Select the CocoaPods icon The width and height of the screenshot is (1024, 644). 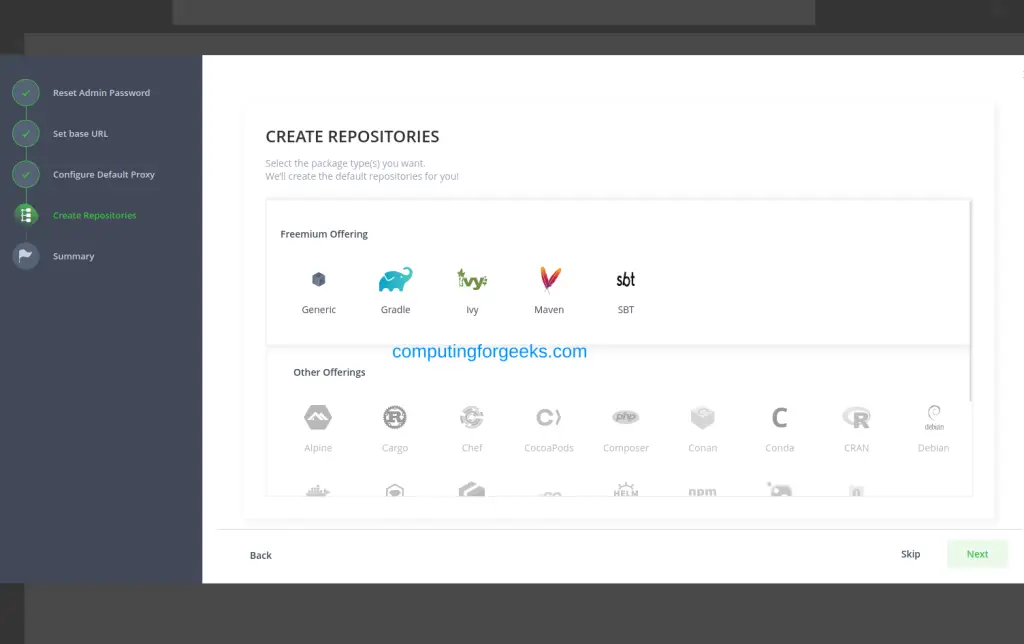click(549, 417)
